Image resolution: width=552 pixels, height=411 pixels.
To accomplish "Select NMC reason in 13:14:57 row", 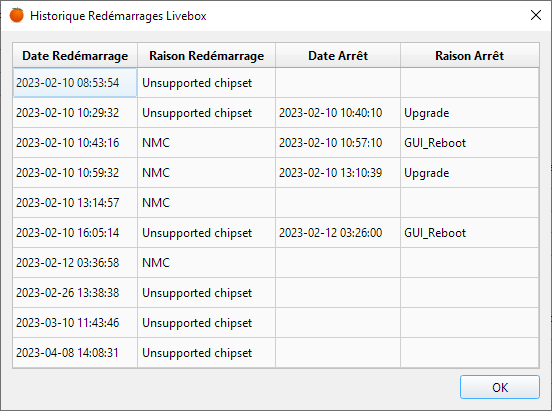I will pyautogui.click(x=206, y=203).
